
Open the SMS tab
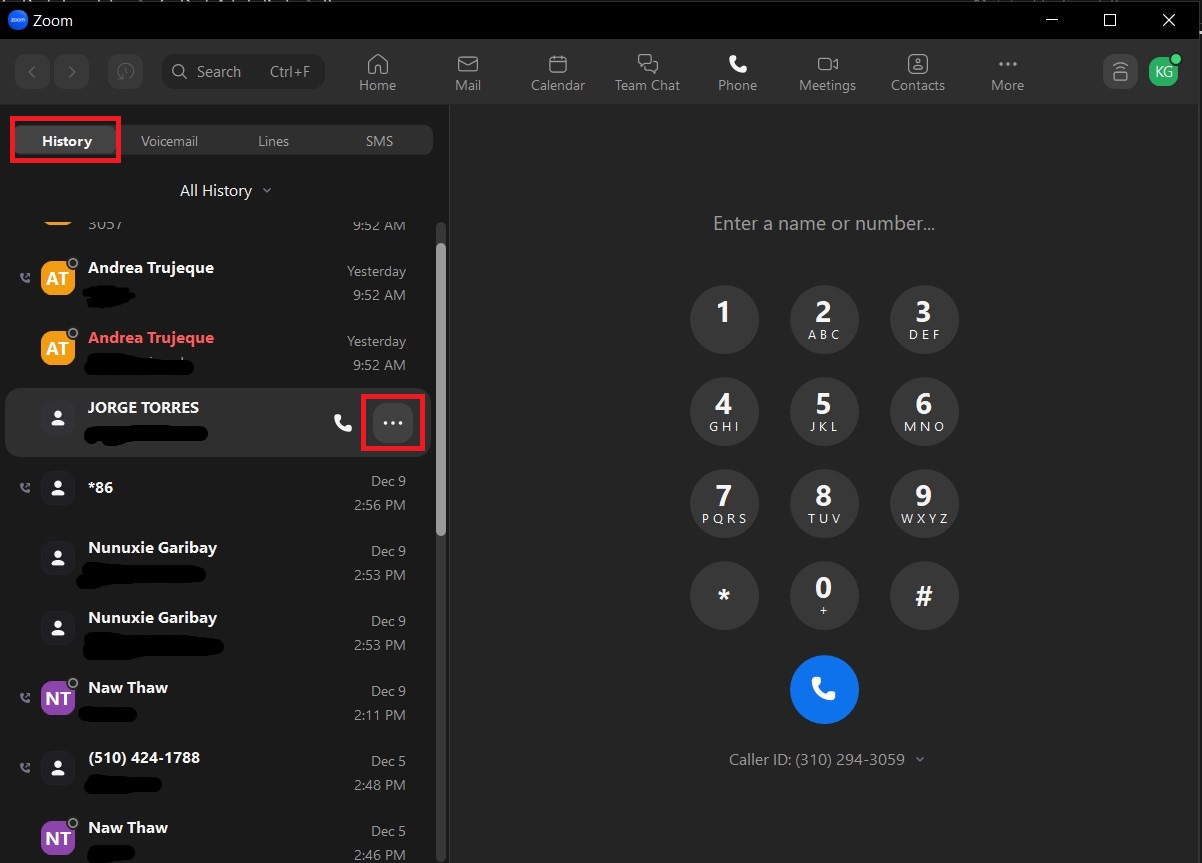[x=379, y=140]
